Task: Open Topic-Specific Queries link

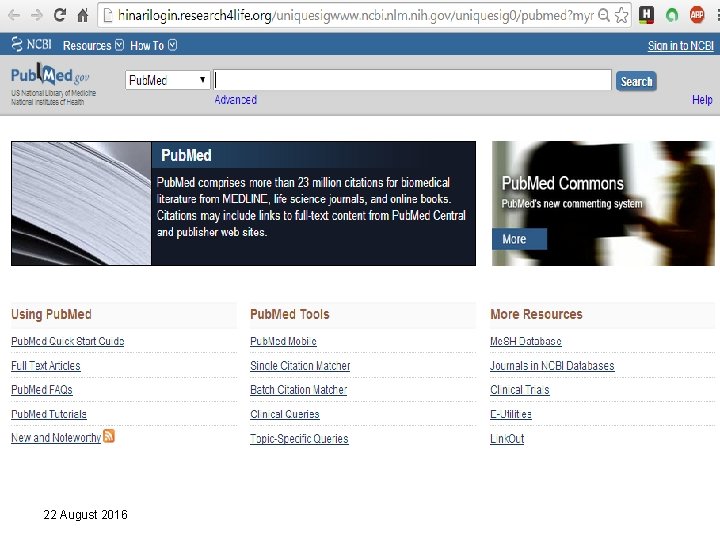Action: 299,439
